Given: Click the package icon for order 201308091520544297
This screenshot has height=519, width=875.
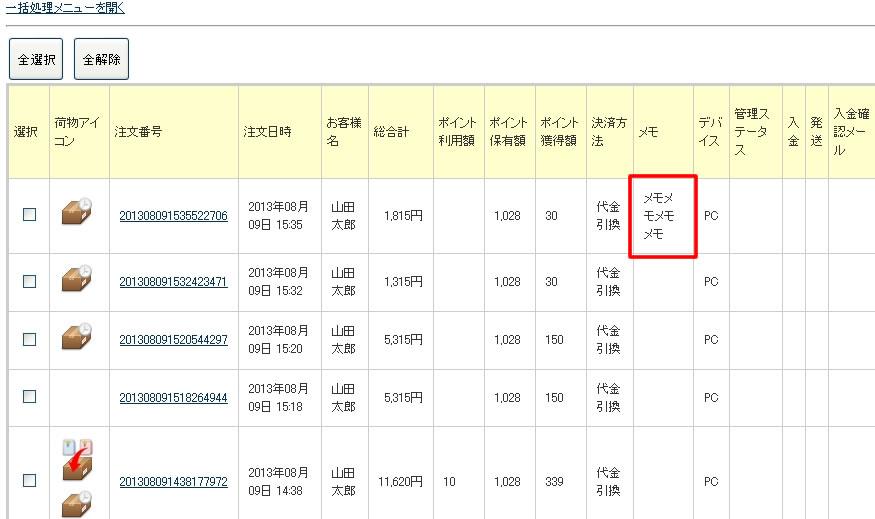Looking at the screenshot, I should coord(77,337).
